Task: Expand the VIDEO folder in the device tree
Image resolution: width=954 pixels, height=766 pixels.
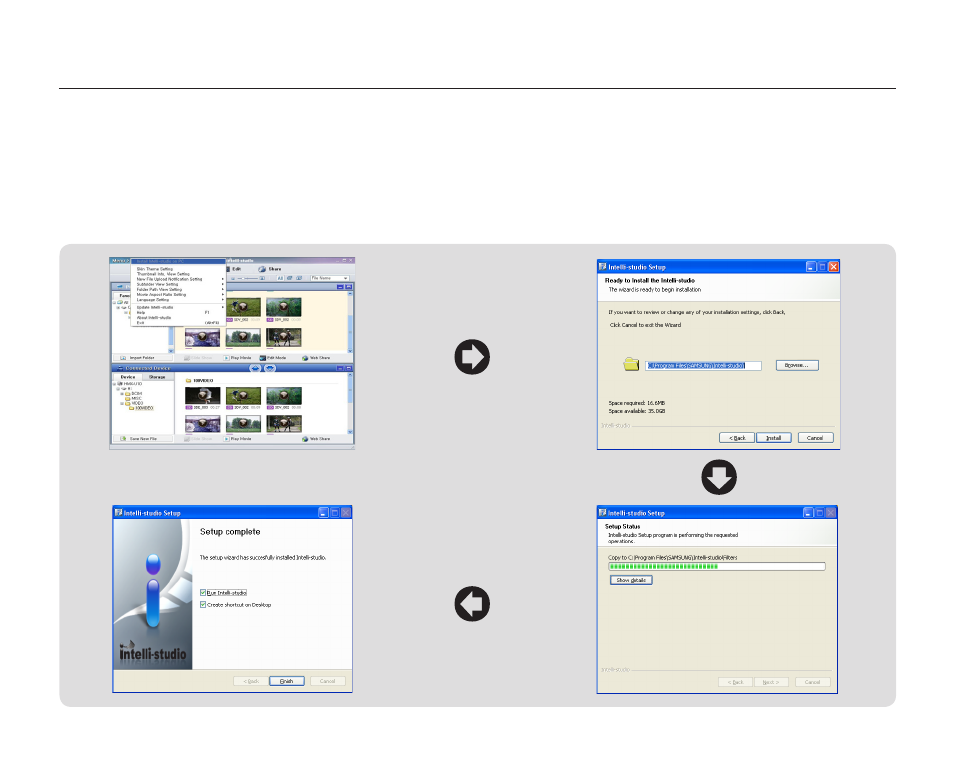Action: [122, 403]
